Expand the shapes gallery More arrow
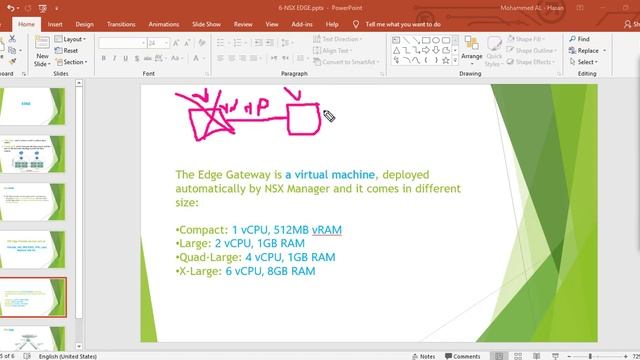This screenshot has width=640, height=360. click(x=455, y=60)
